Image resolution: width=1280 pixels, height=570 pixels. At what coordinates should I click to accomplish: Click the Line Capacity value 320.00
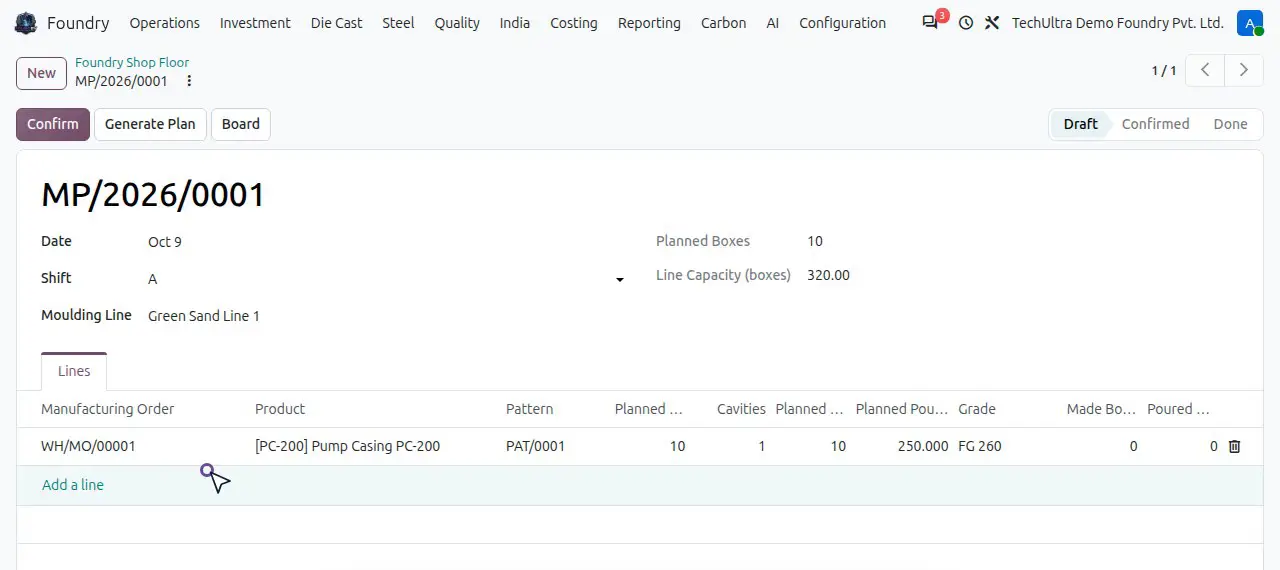pos(828,275)
